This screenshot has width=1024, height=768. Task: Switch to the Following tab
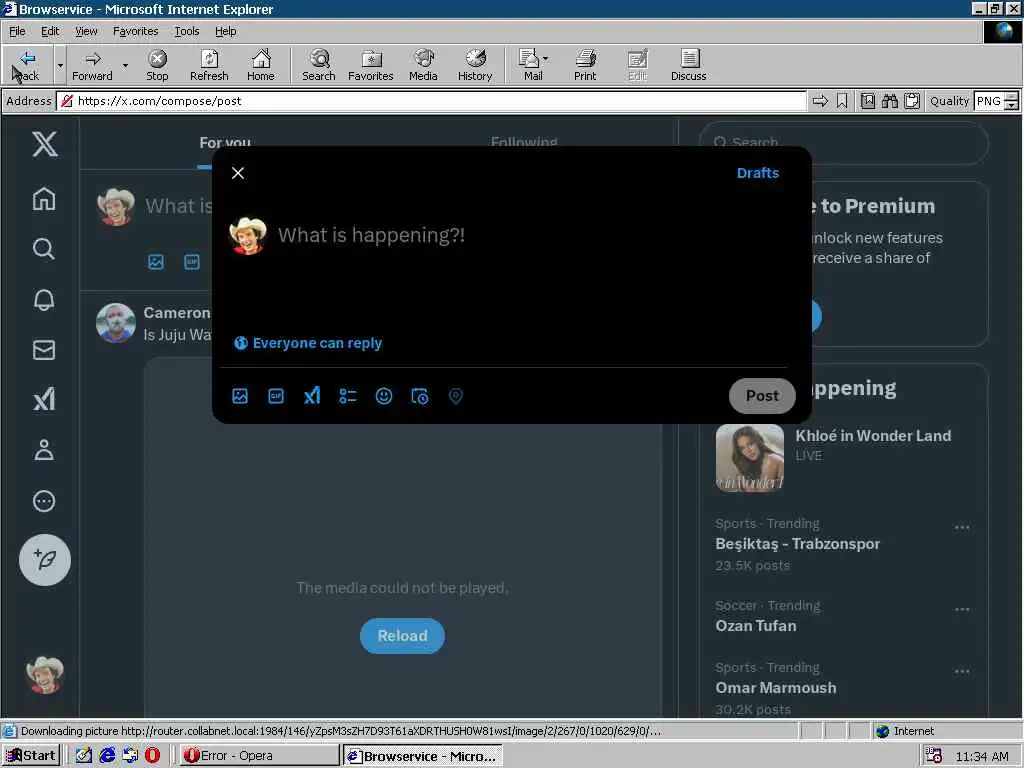pos(524,142)
